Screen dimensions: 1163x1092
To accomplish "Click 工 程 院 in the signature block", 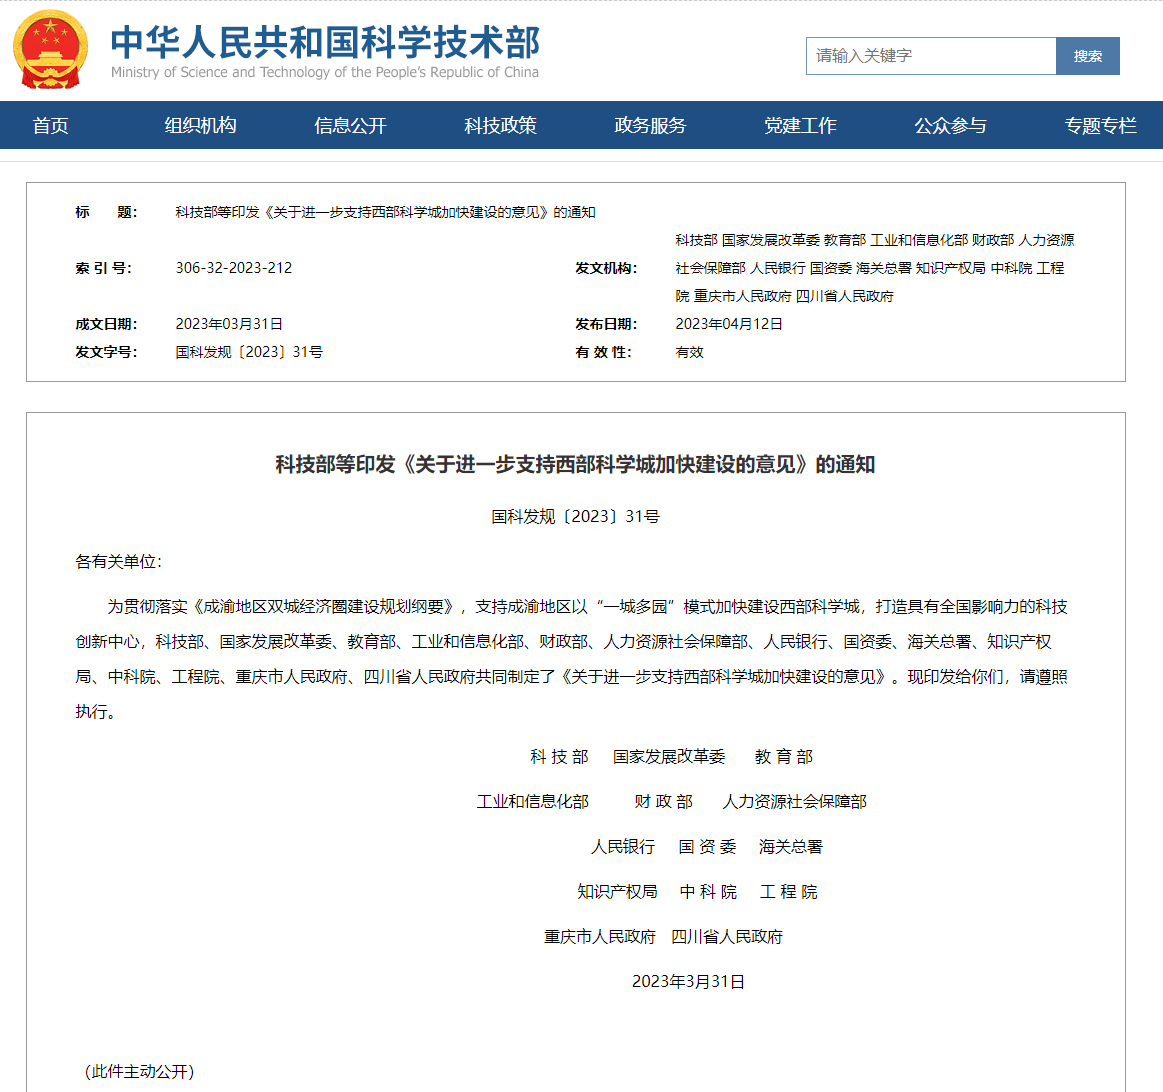I will (x=788, y=892).
